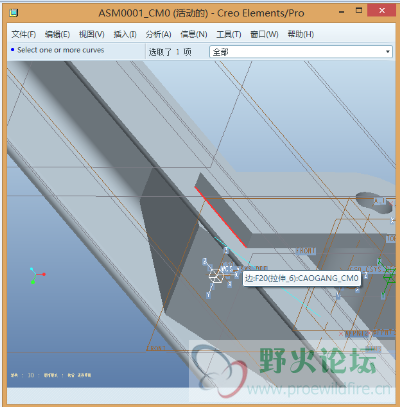Viewport: 400px width, 407px height.
Task: Click the Creo application icon in title bar
Action: (14, 13)
